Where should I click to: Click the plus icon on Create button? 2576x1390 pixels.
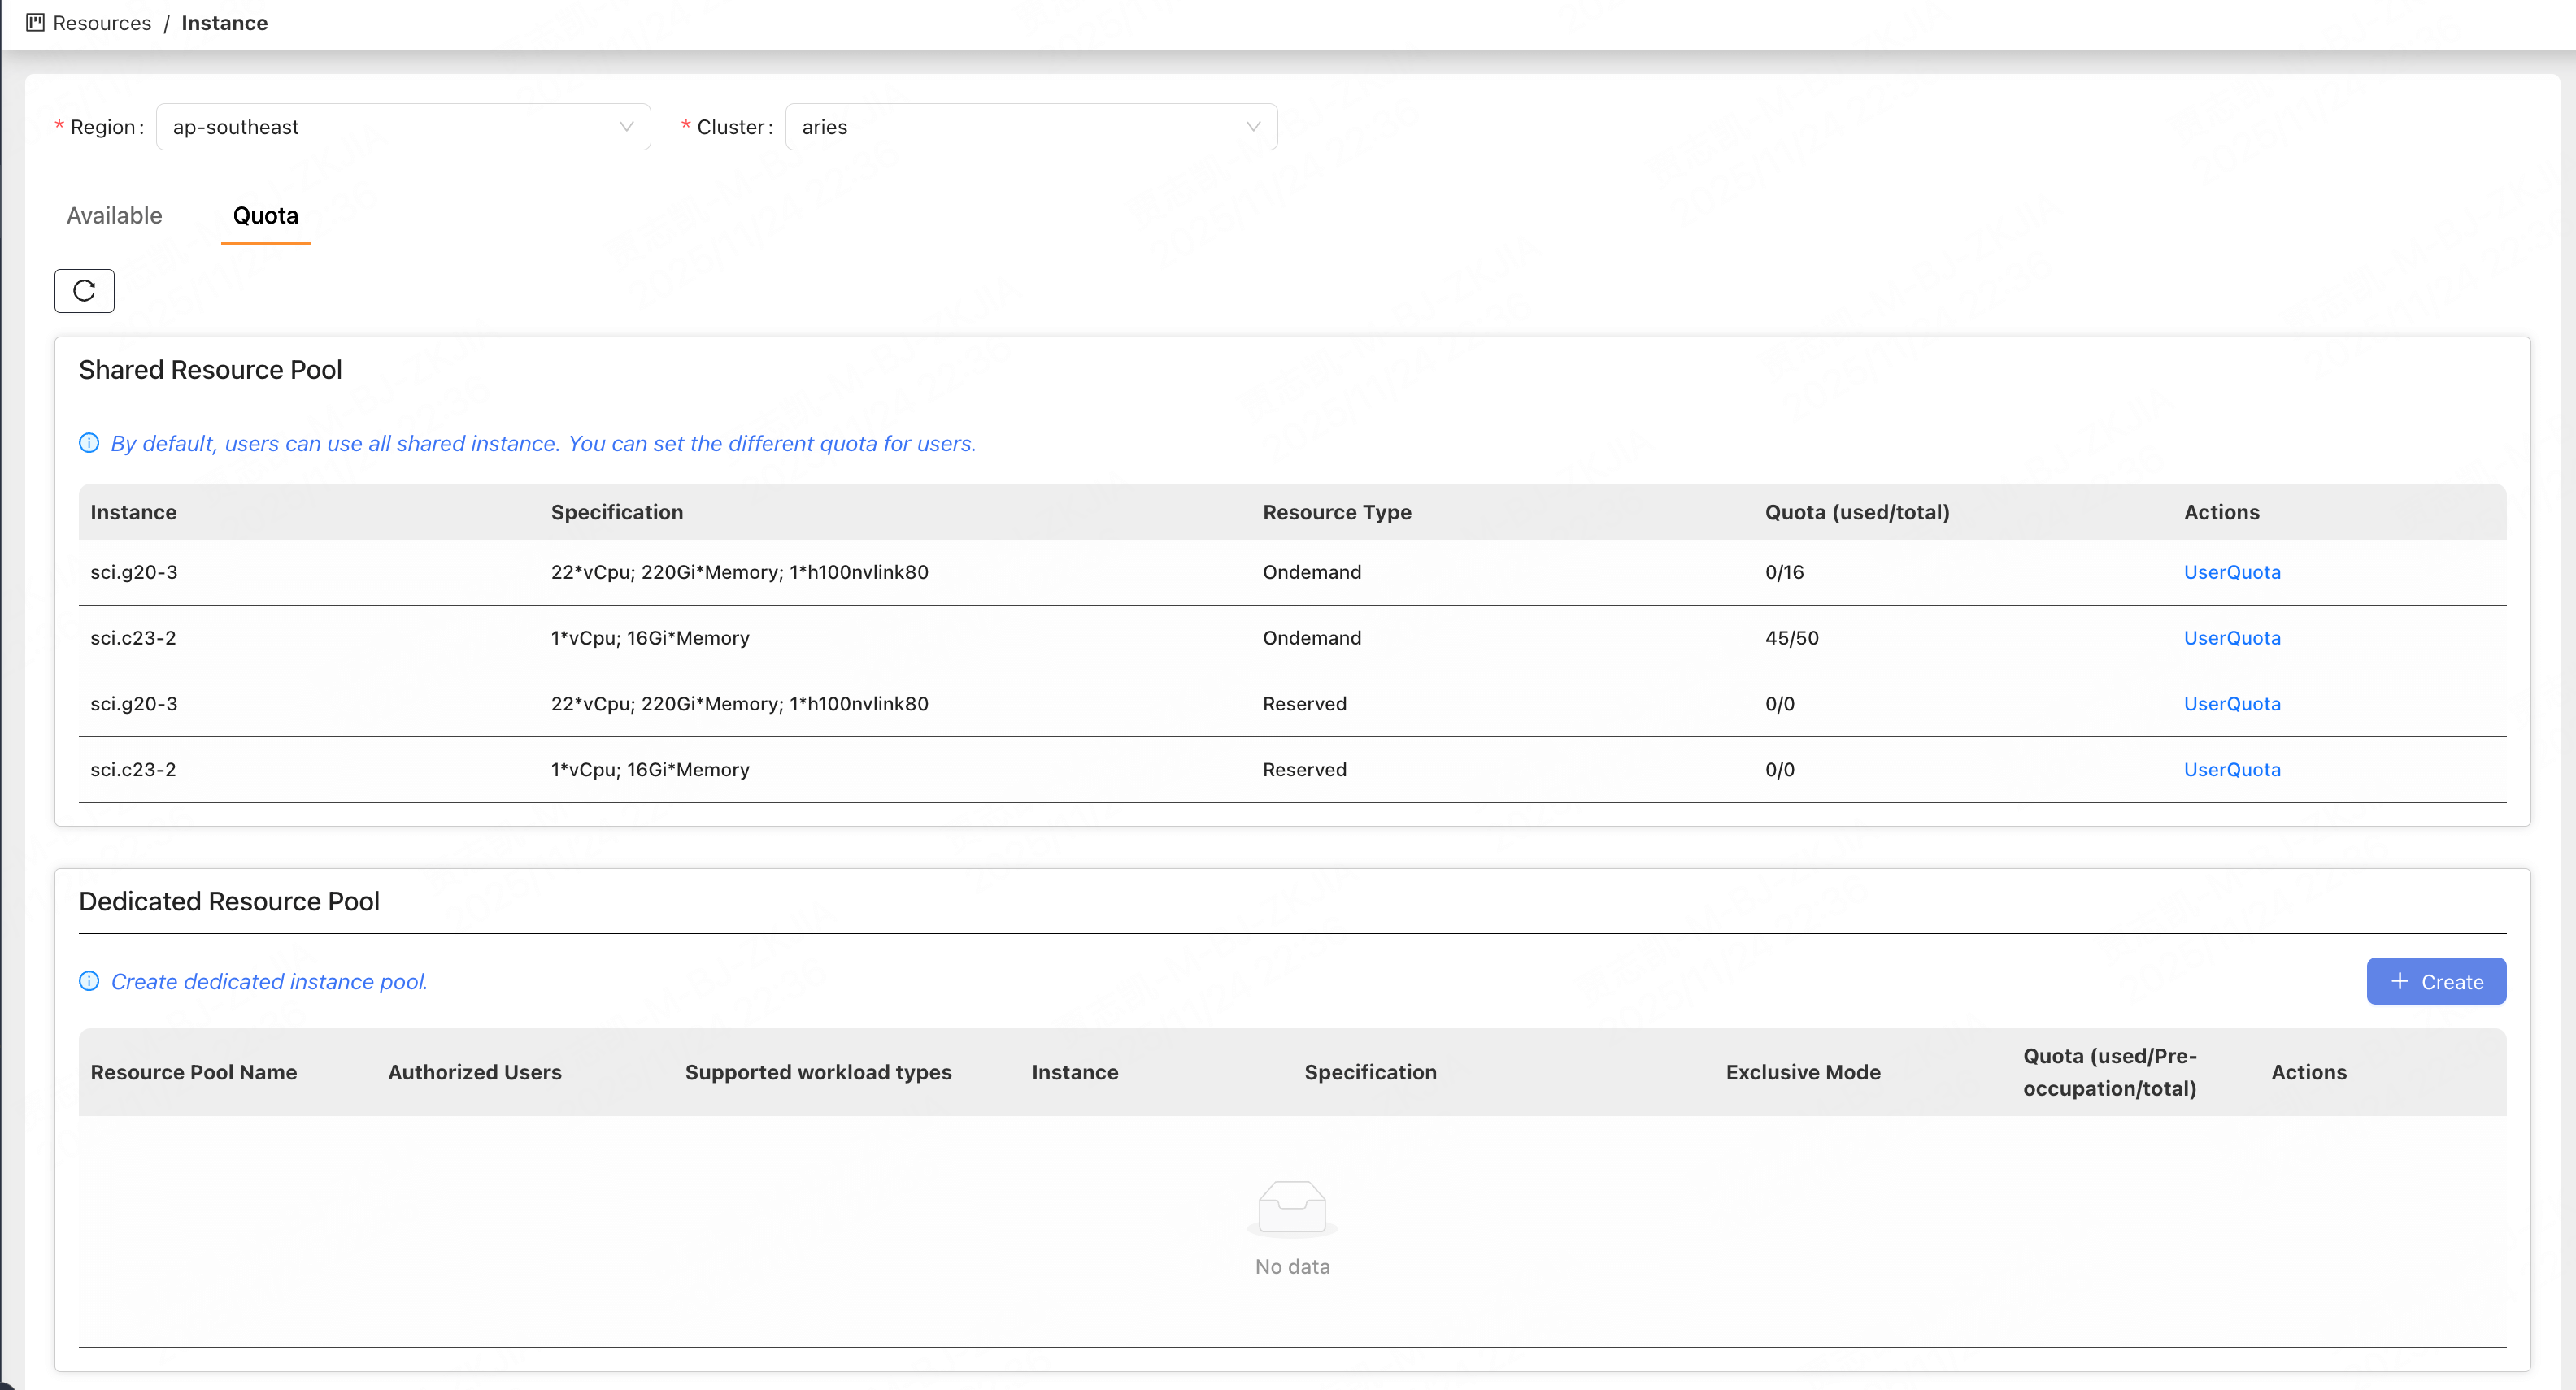(x=2399, y=981)
